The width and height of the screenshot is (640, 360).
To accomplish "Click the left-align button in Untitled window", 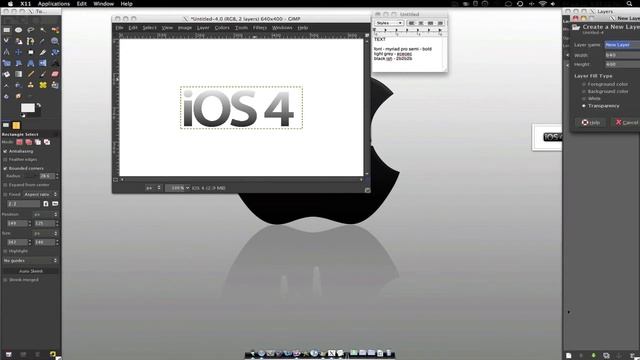I will pyautogui.click(x=411, y=23).
